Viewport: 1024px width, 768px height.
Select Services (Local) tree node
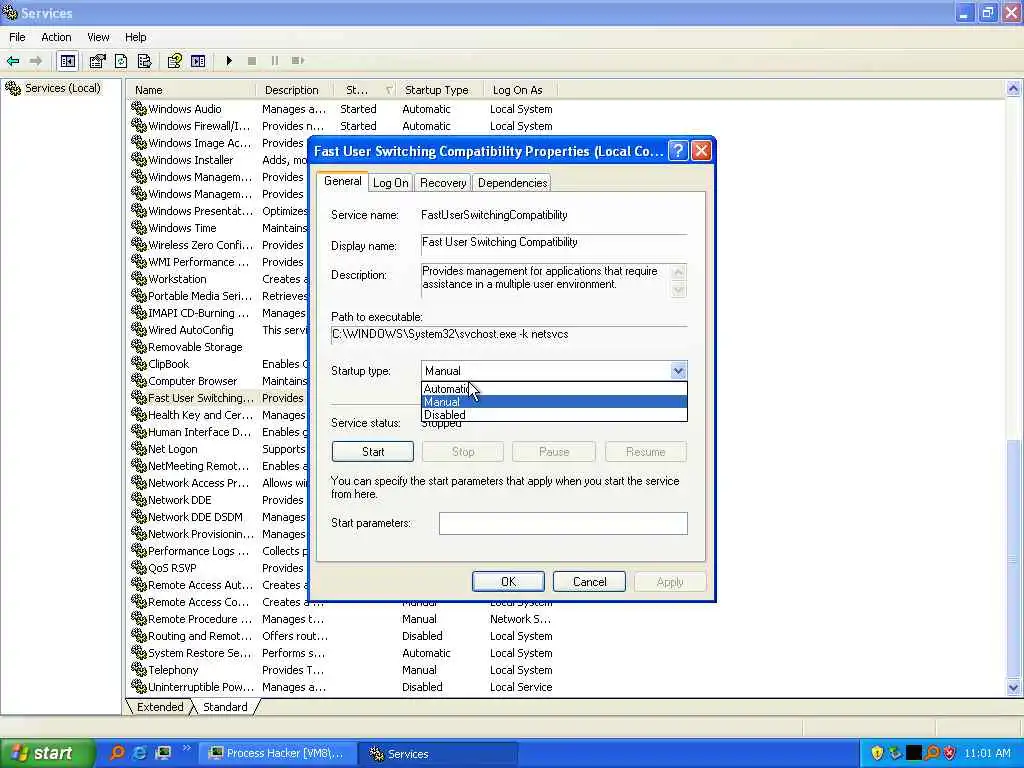tap(63, 88)
